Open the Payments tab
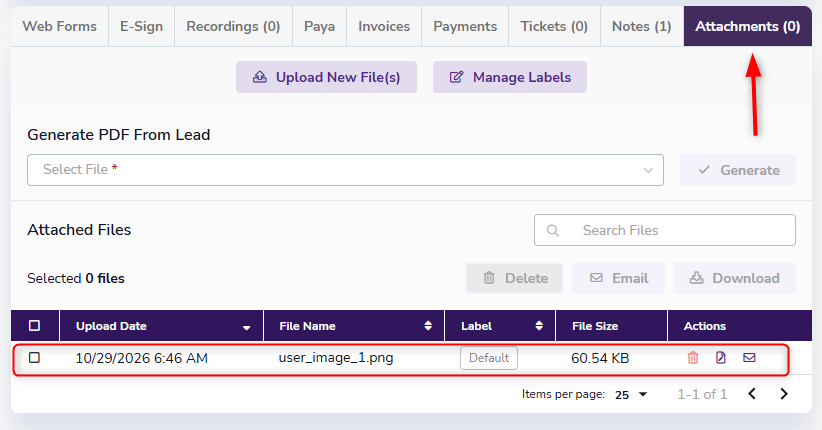The width and height of the screenshot is (822, 430). [x=465, y=26]
